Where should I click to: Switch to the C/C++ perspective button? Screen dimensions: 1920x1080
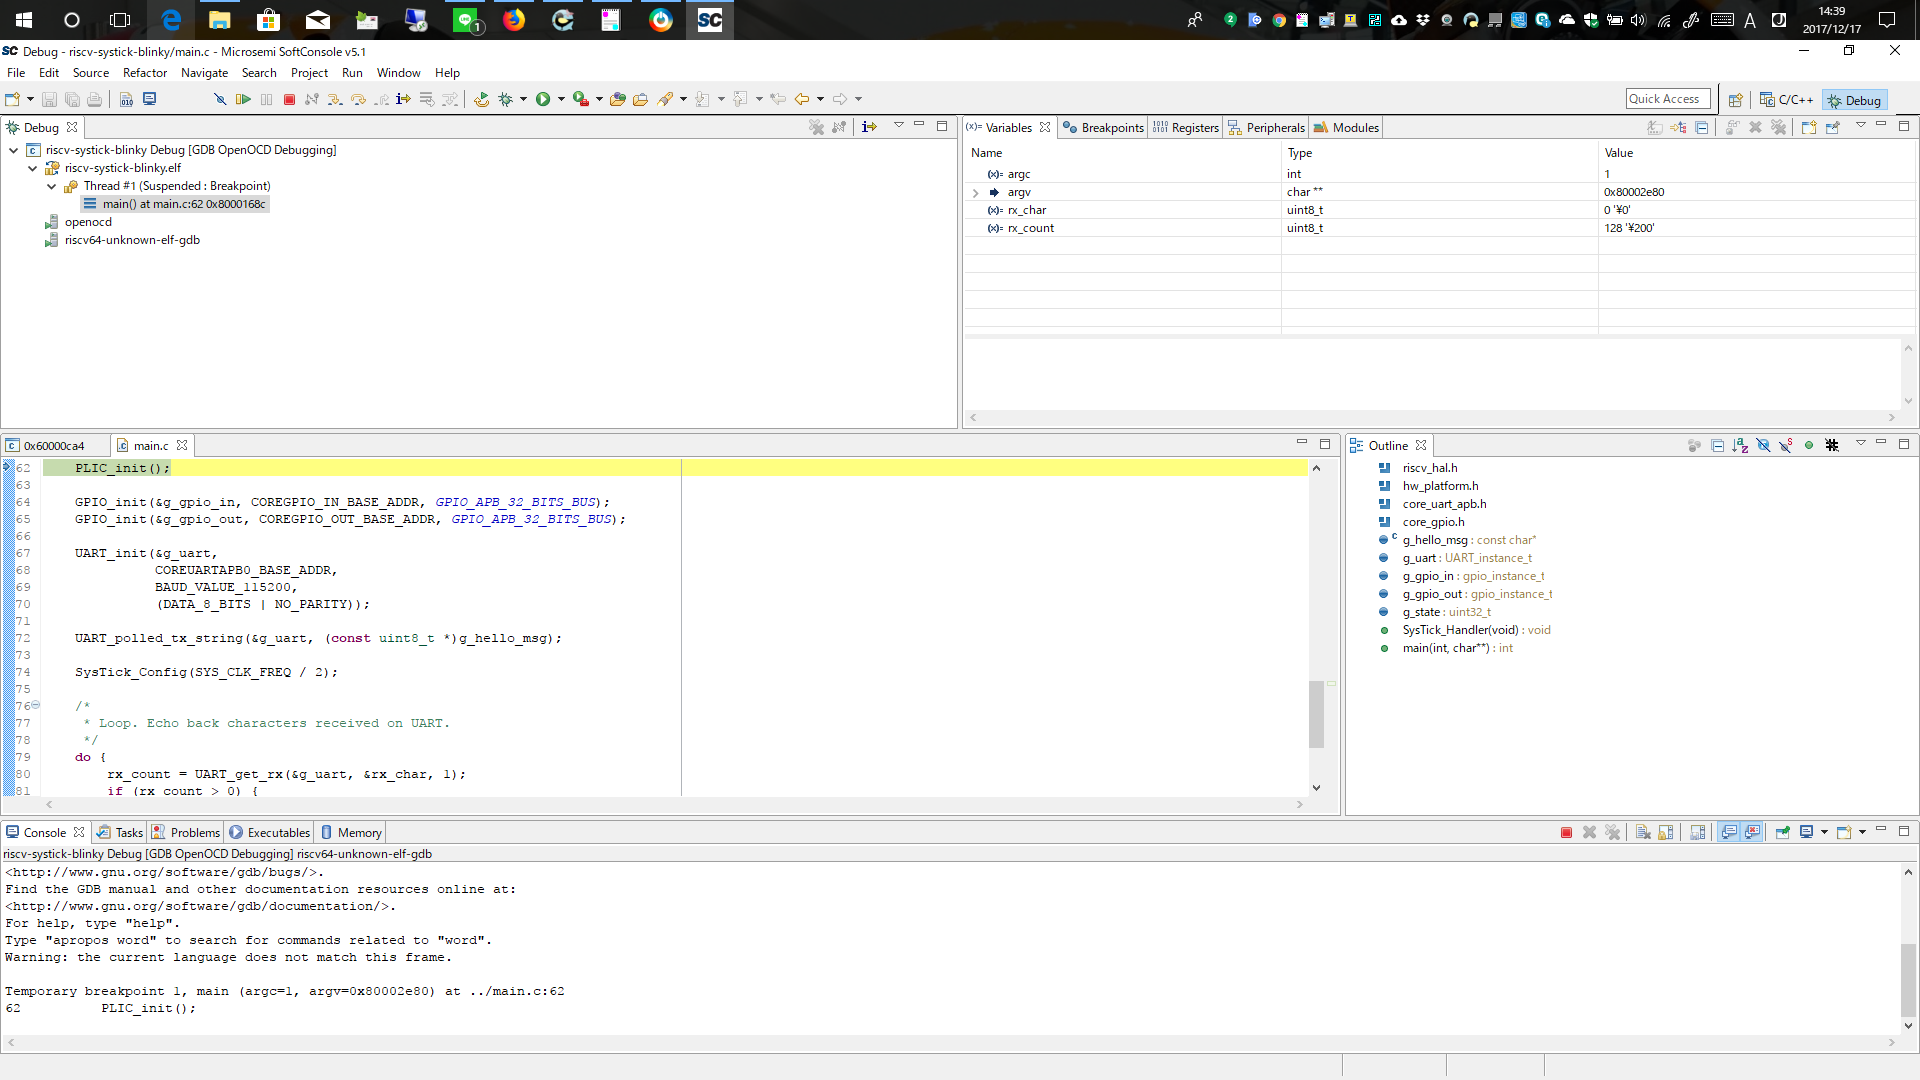tap(1789, 99)
